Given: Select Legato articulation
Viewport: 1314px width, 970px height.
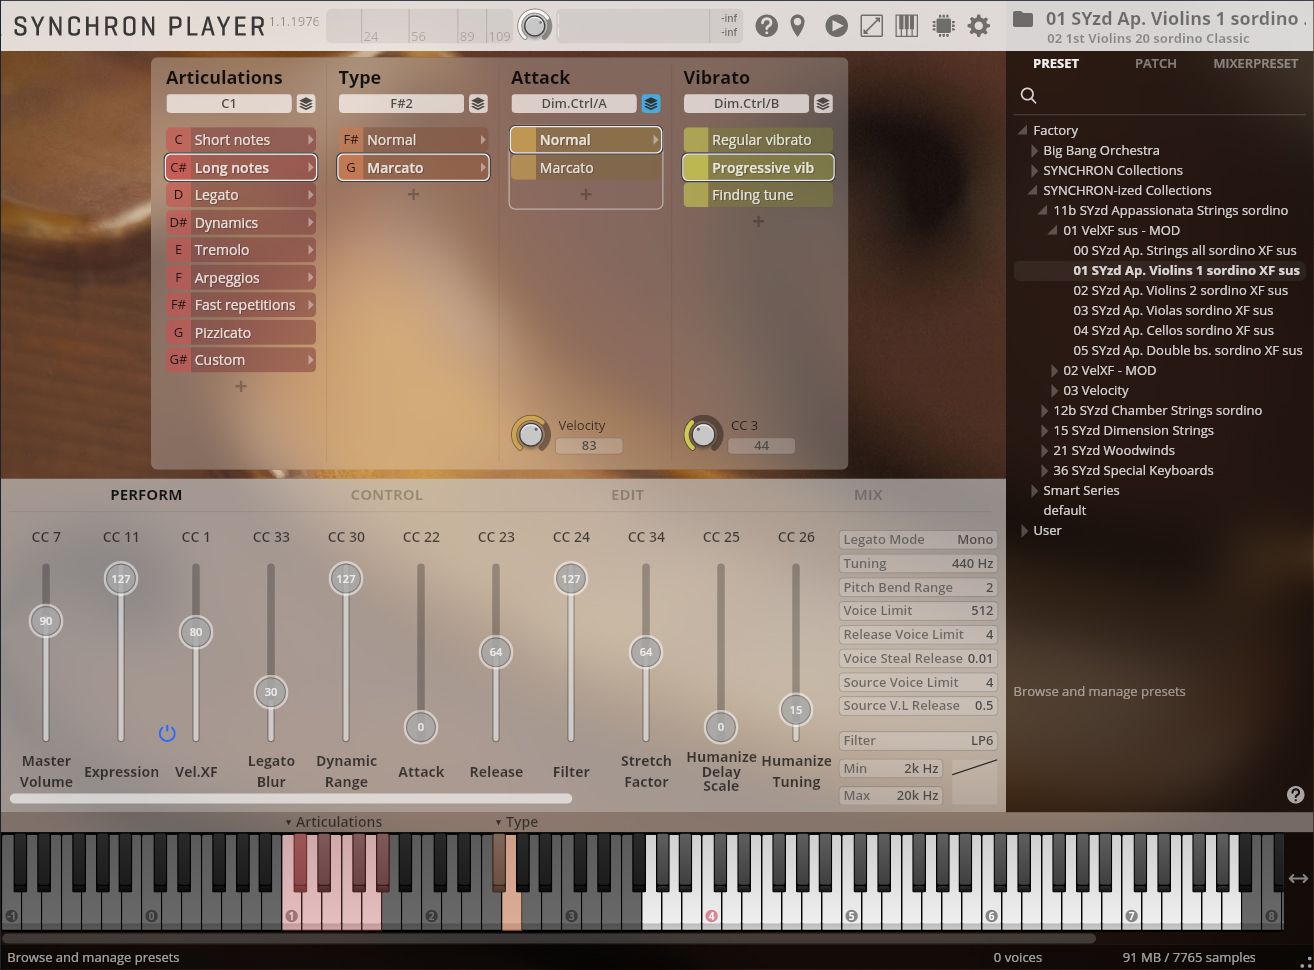Looking at the screenshot, I should [241, 195].
